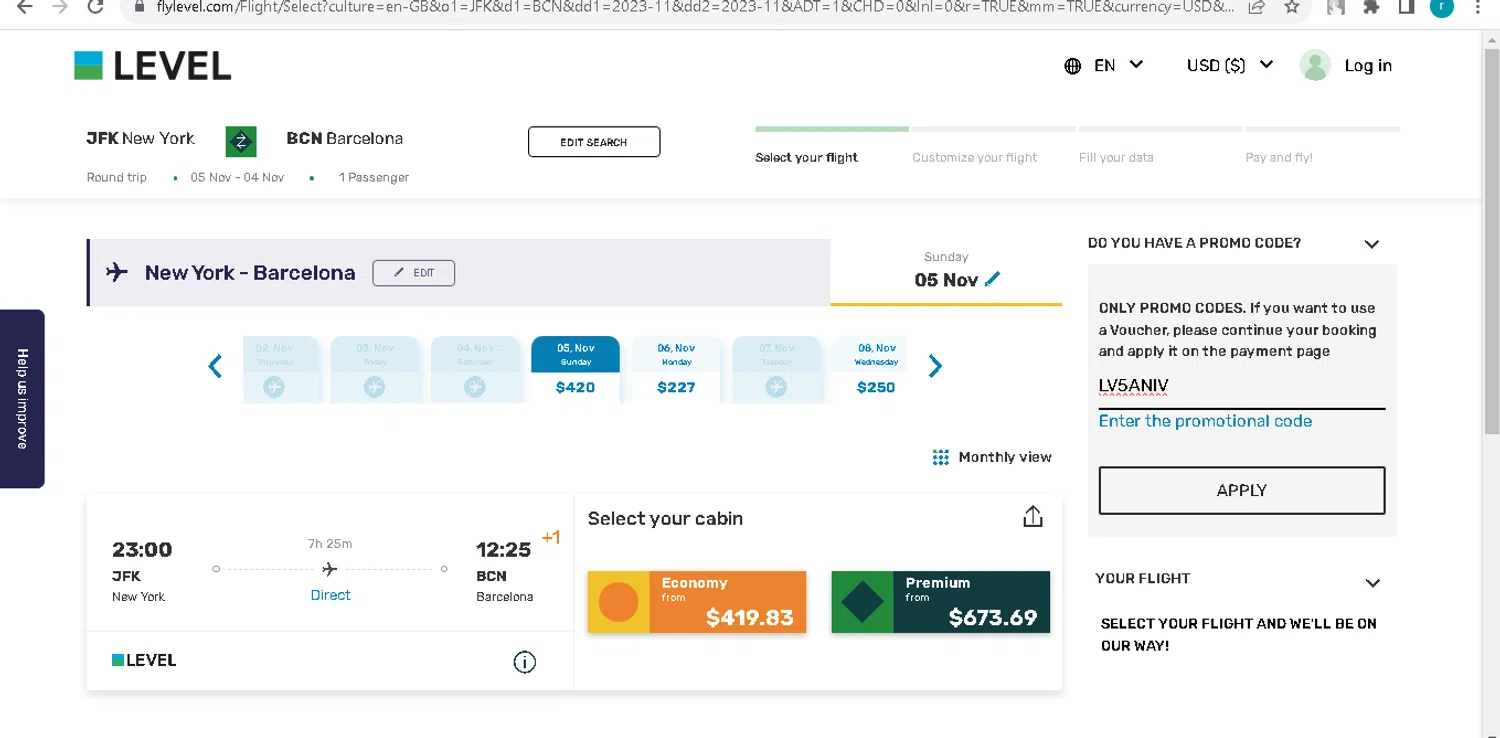Open the Monthly view
The width and height of the screenshot is (1500, 738).
(x=1005, y=457)
